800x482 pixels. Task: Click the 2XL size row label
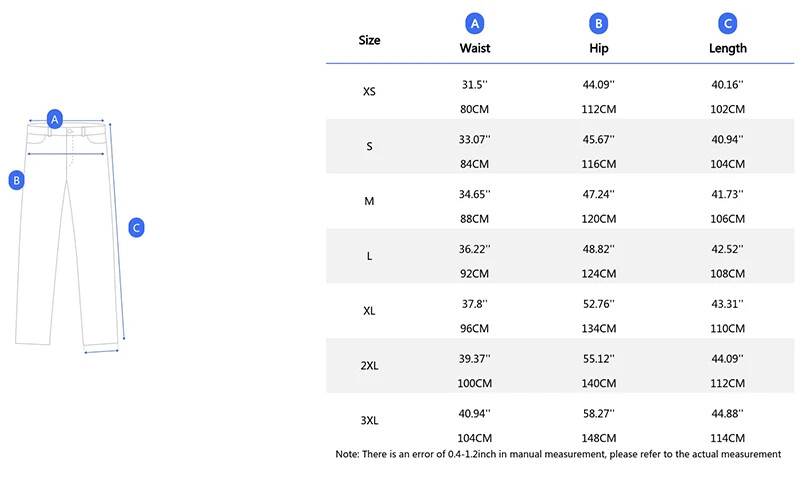pos(369,366)
